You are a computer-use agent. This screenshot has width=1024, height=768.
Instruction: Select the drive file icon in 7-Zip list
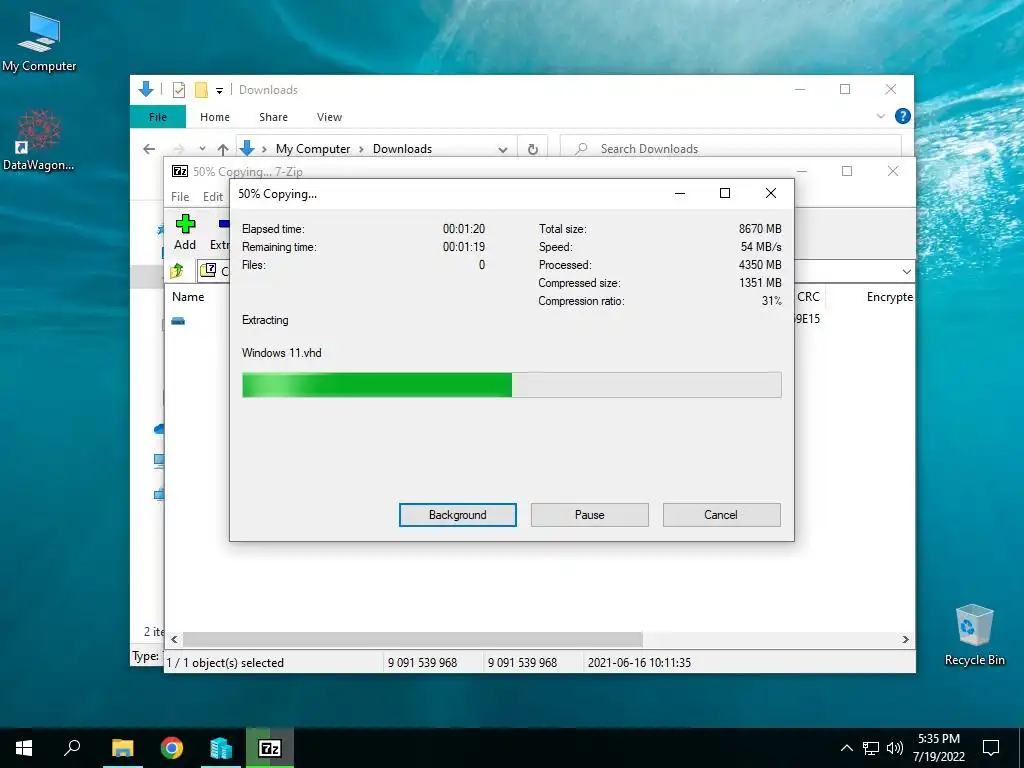tap(178, 321)
